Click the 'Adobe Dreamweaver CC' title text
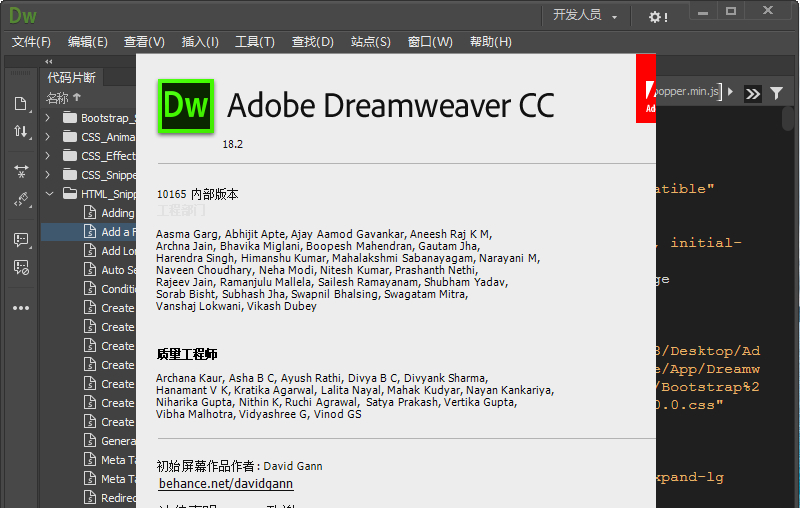The width and height of the screenshot is (800, 508). coord(390,106)
